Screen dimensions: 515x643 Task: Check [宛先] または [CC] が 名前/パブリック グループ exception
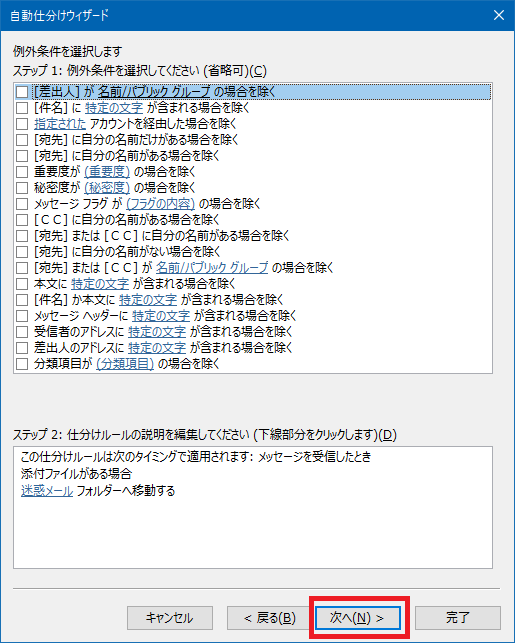coord(22,268)
